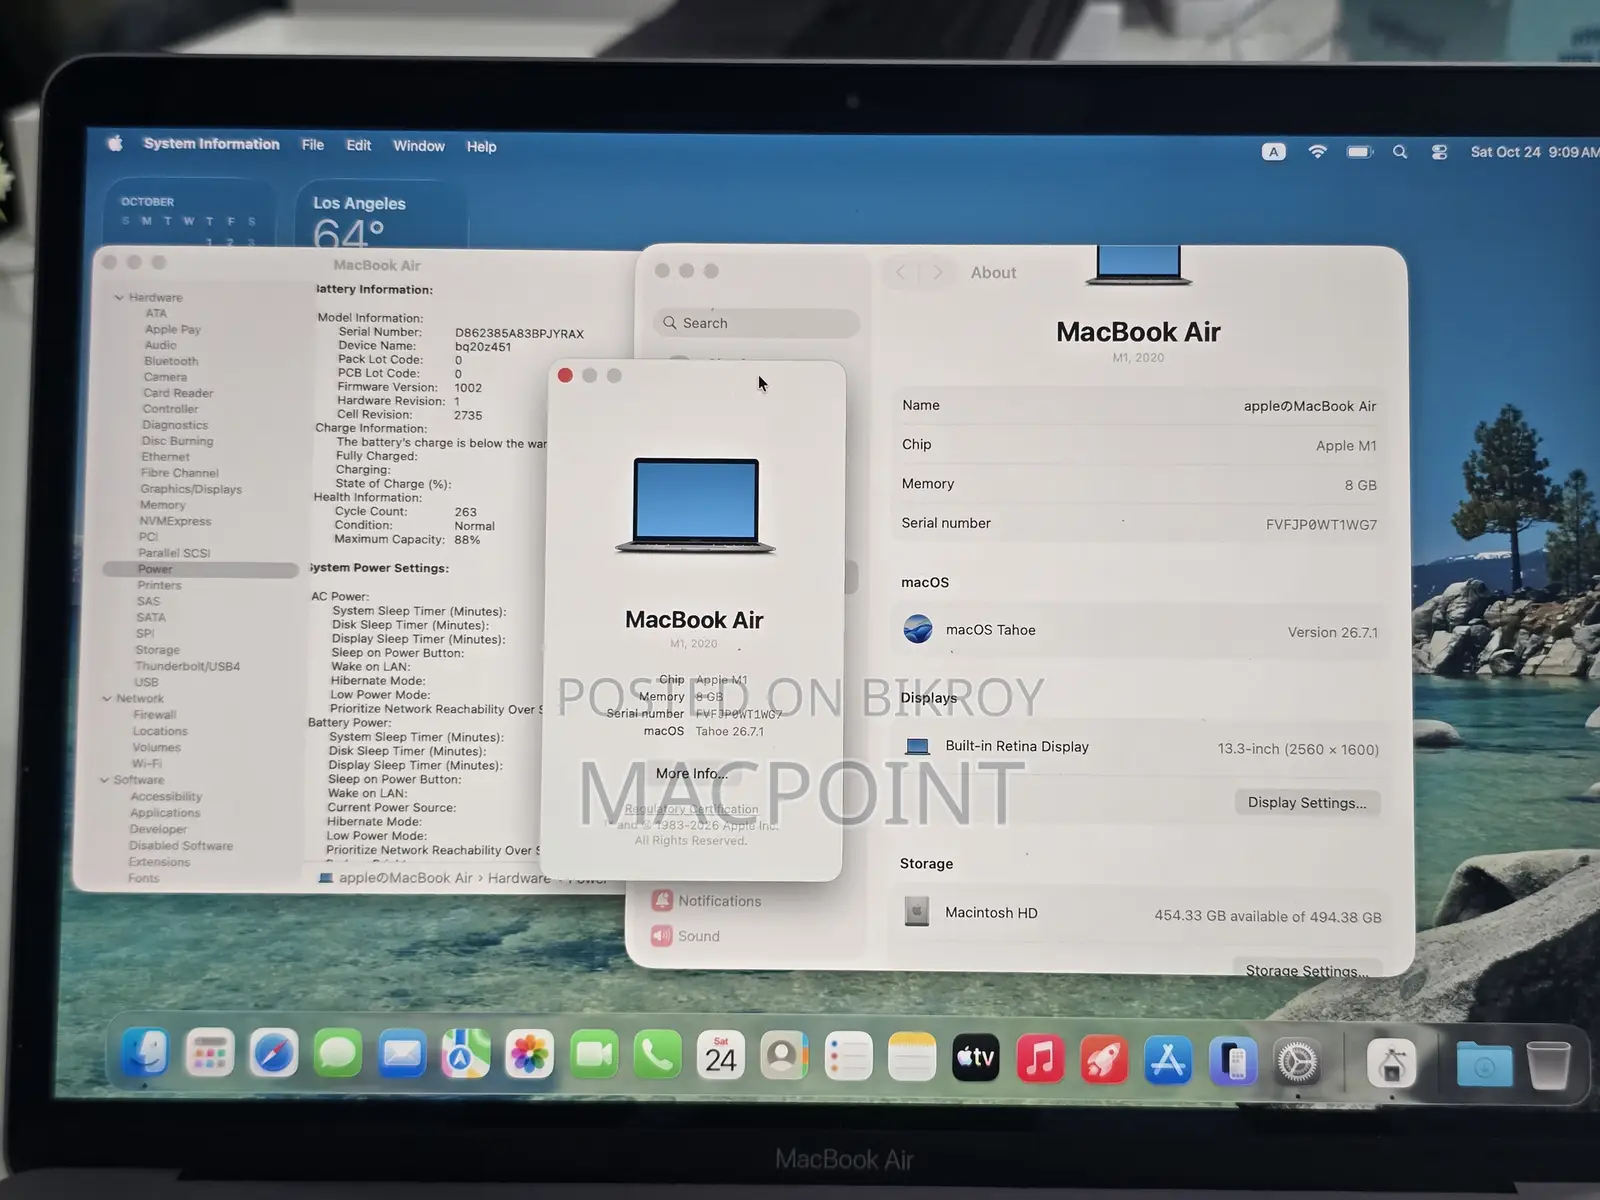1600x1200 pixels.
Task: Open Photos app in the dock
Action: coord(530,1055)
